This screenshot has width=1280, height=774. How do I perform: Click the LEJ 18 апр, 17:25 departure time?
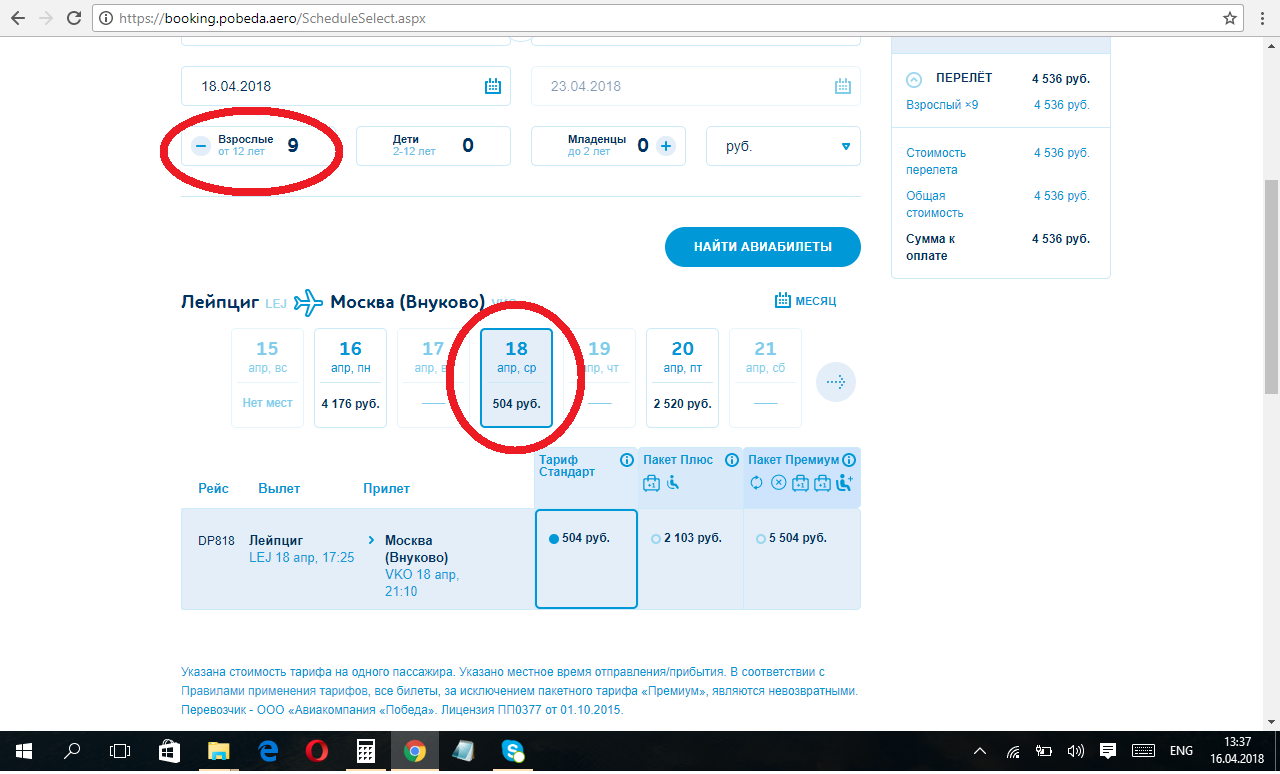302,557
